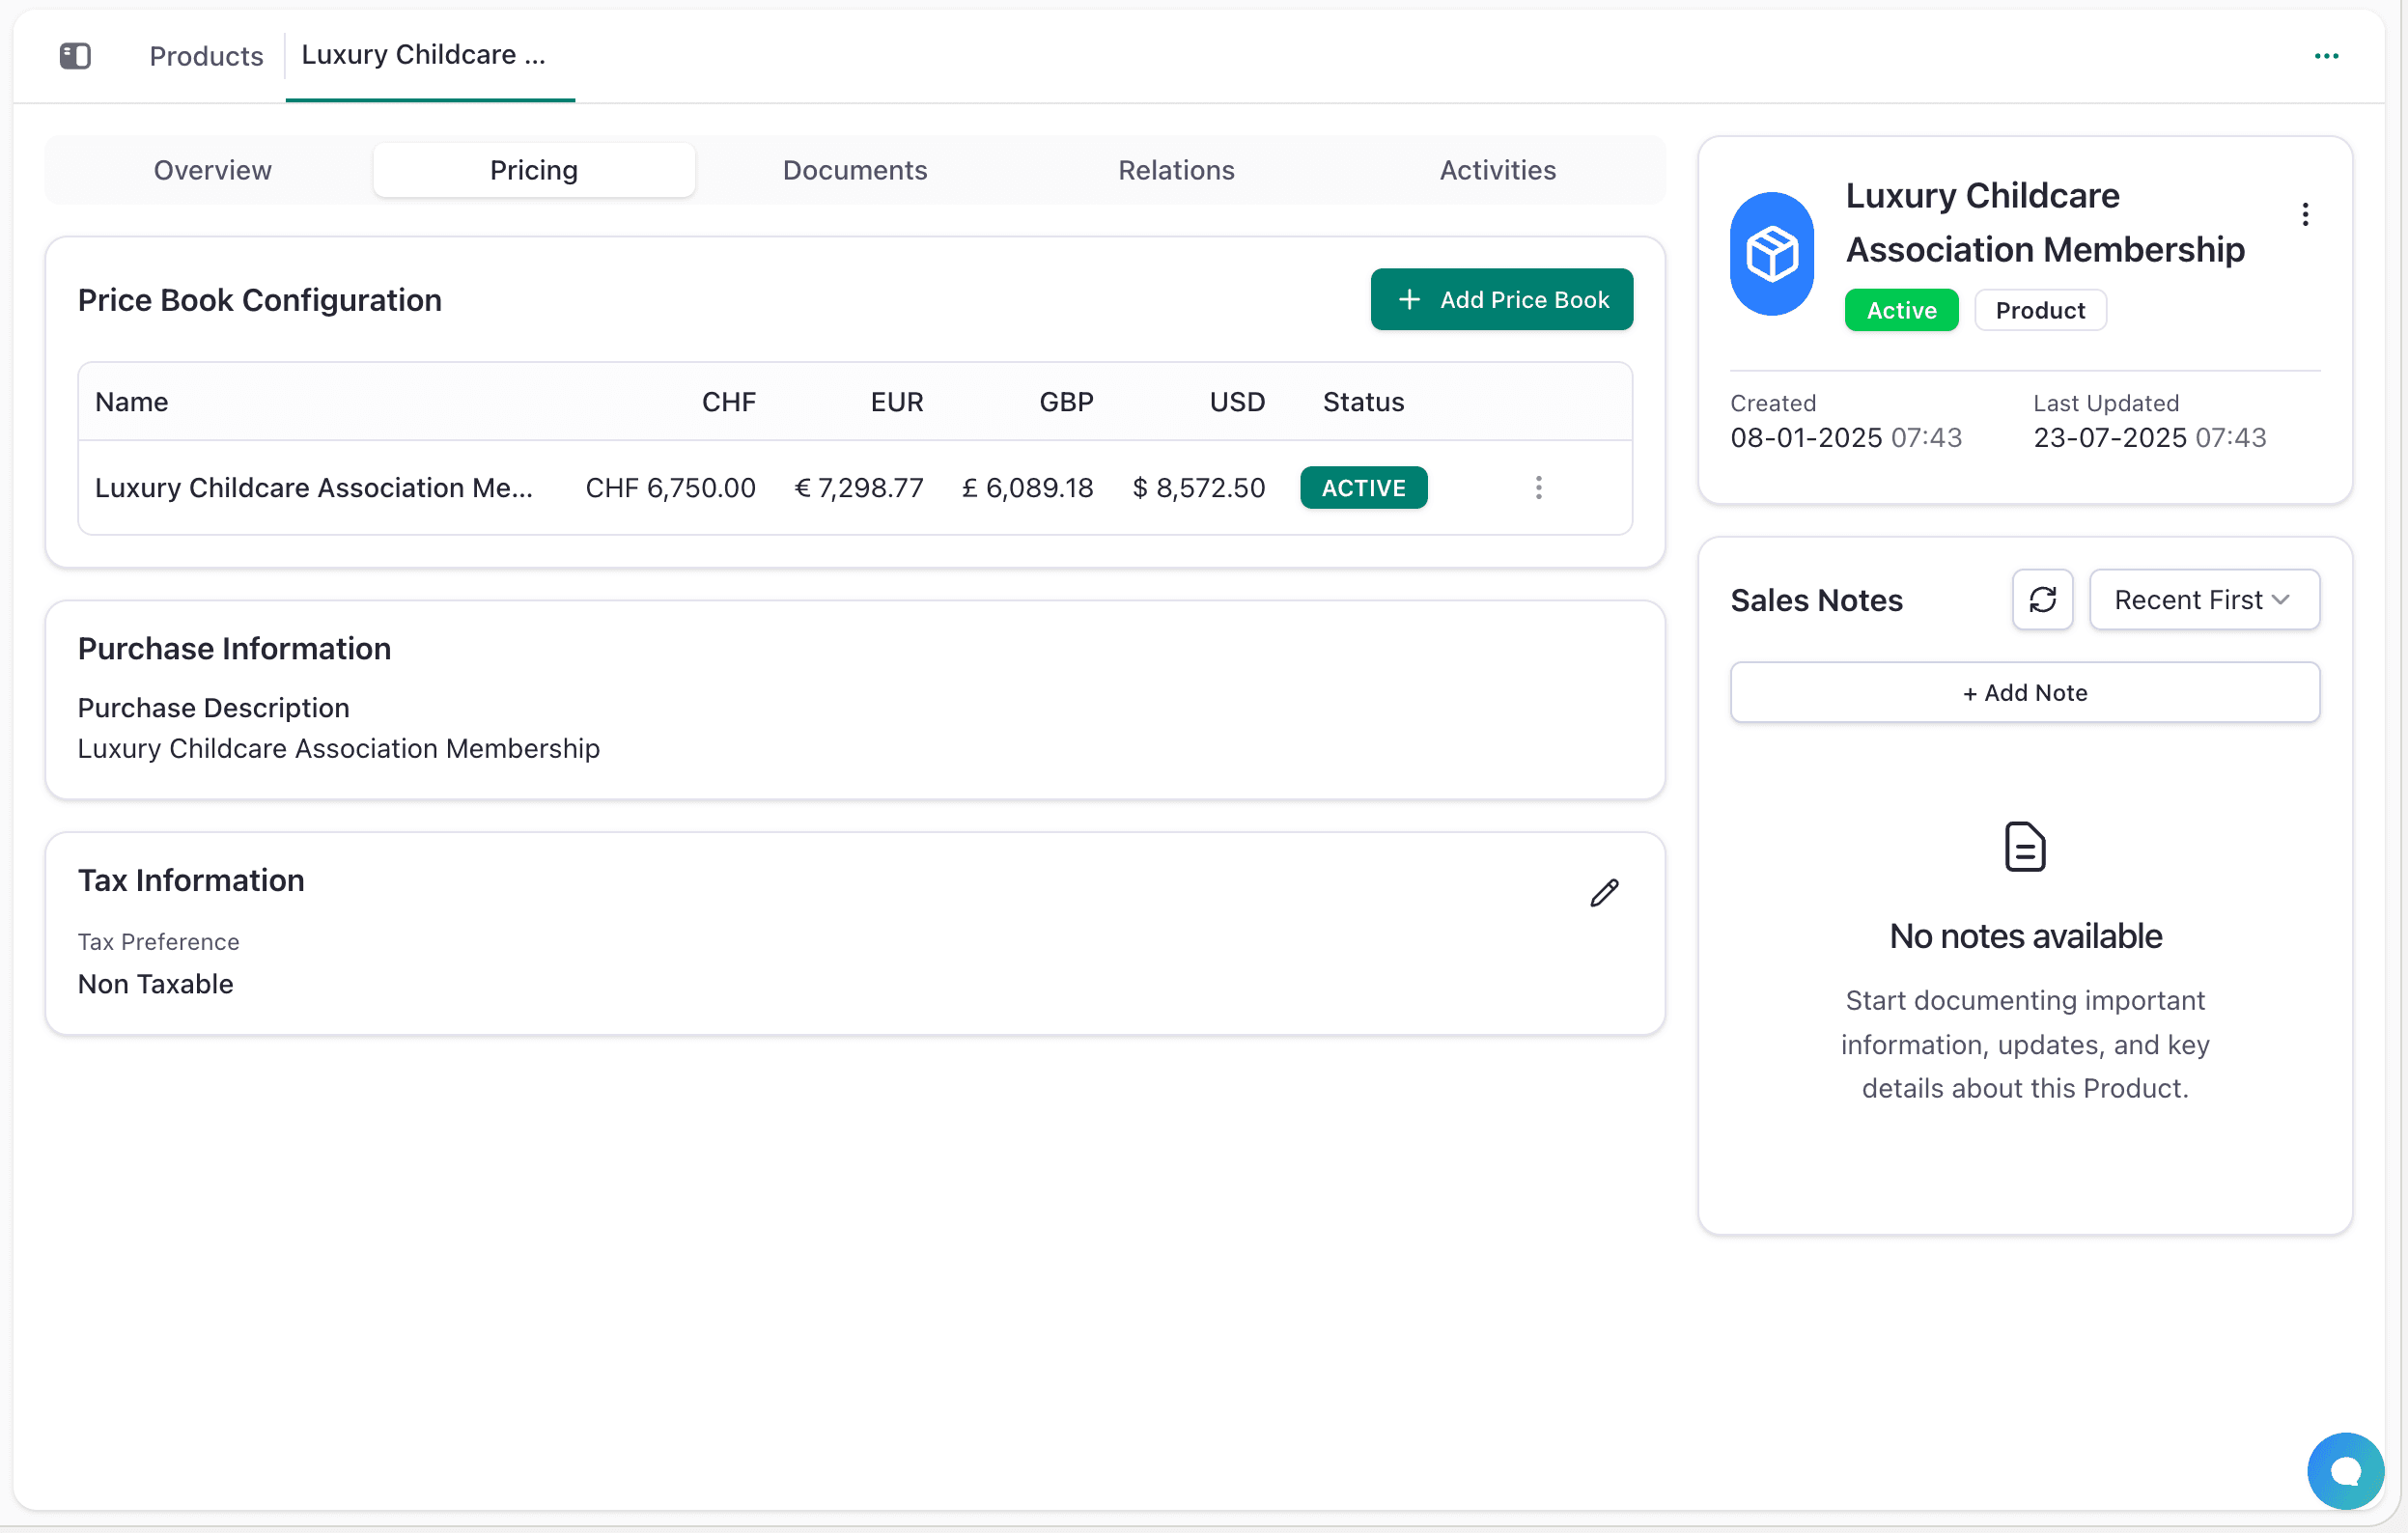The height and width of the screenshot is (1533, 2408).
Task: Expand the Recent First sort dropdown
Action: coord(2204,599)
